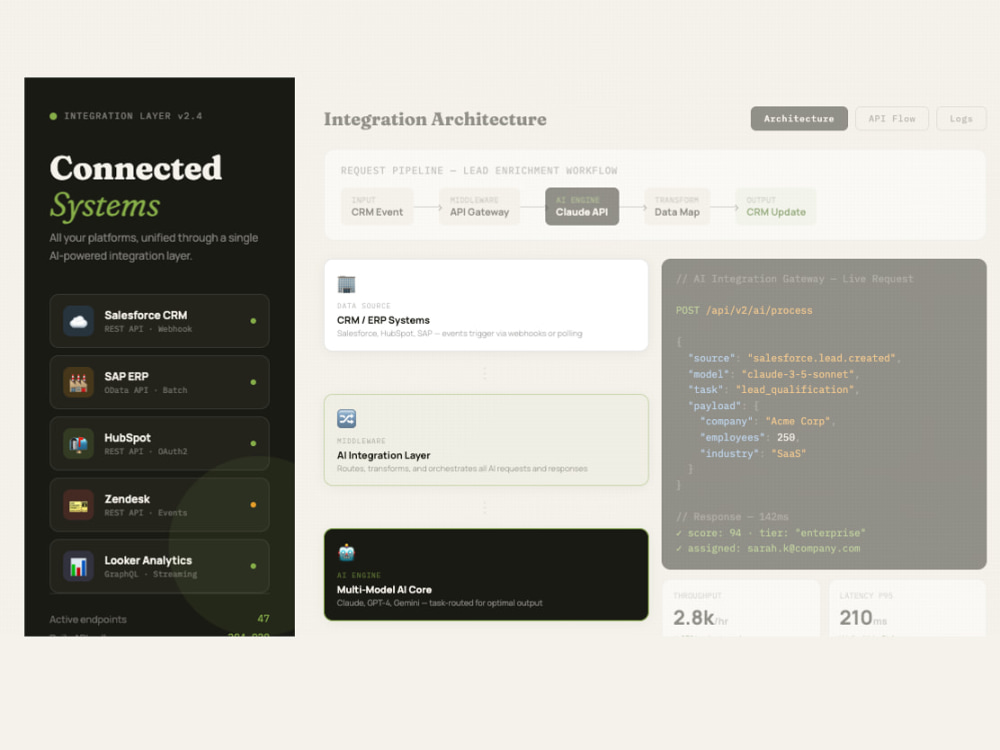The height and width of the screenshot is (750, 1000).
Task: Click the "salesforce.lead.created" source value
Action: click(821, 358)
